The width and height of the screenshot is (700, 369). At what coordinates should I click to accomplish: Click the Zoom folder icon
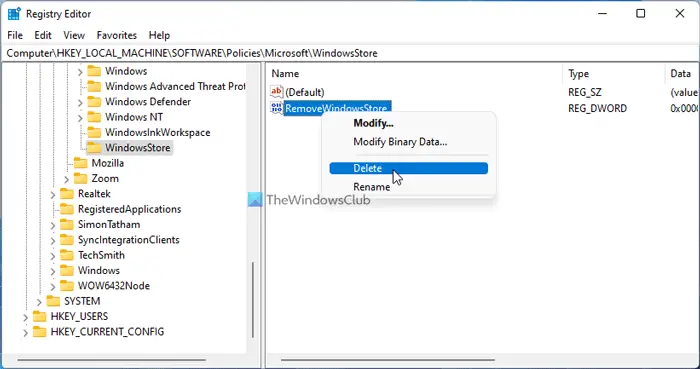click(x=80, y=178)
